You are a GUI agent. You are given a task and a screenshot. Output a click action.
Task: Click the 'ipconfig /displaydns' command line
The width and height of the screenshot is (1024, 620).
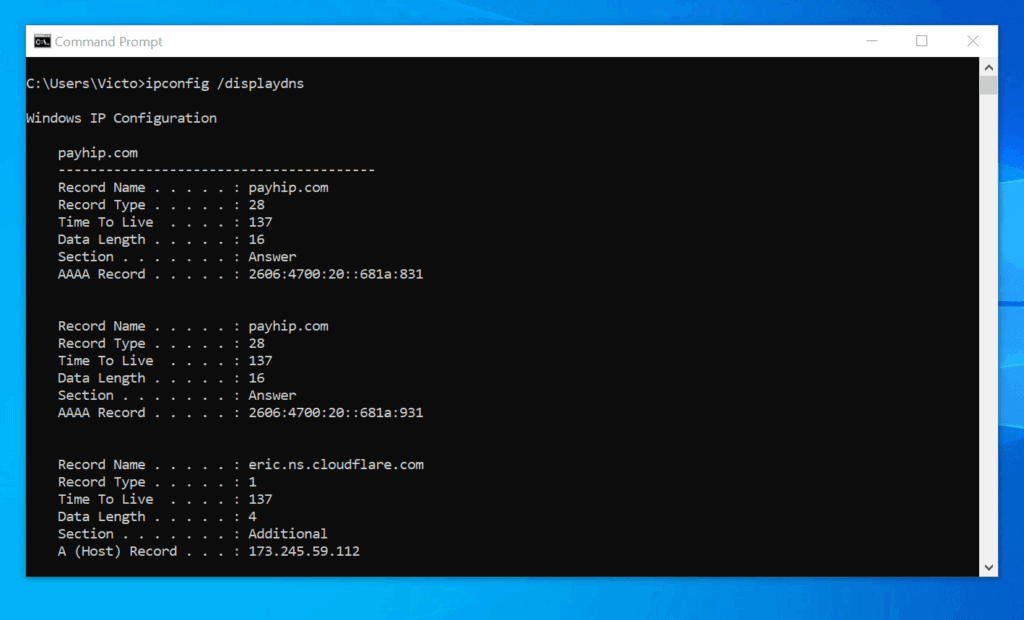[165, 84]
